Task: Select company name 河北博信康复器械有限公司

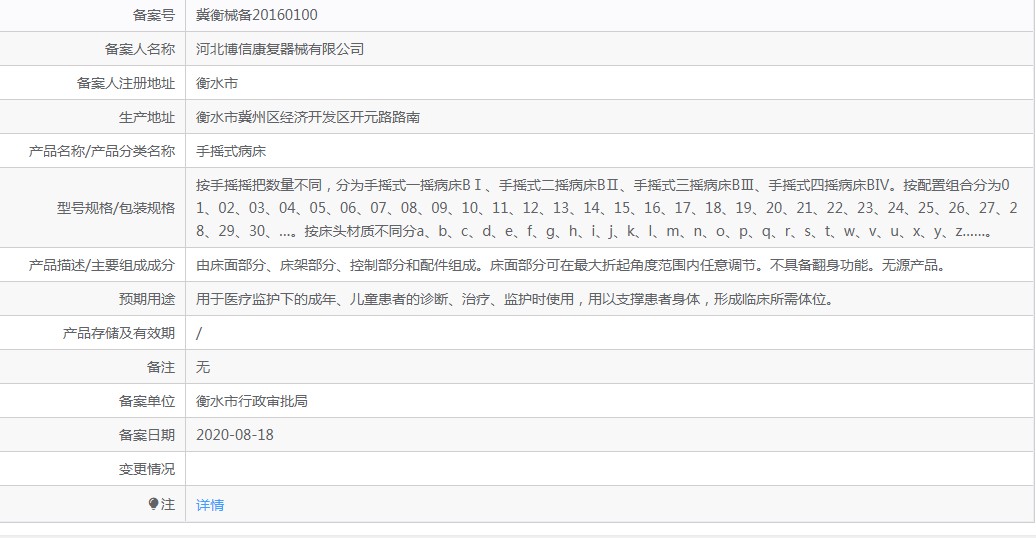Action: pos(279,50)
